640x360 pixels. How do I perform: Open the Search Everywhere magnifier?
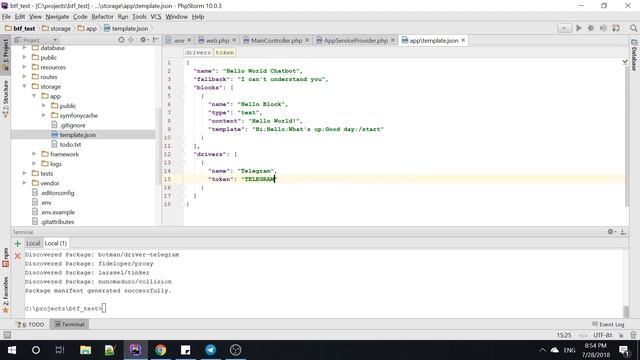click(x=633, y=28)
